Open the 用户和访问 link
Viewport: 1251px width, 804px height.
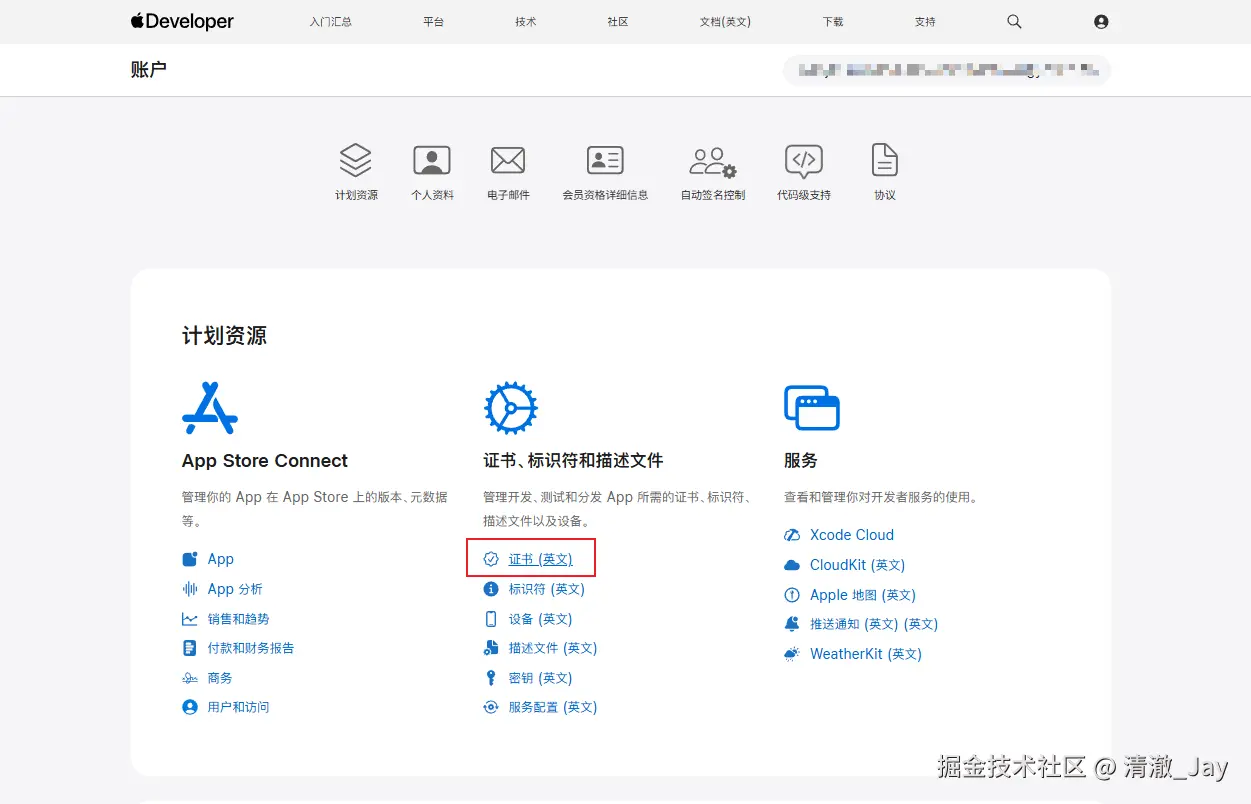tap(239, 707)
